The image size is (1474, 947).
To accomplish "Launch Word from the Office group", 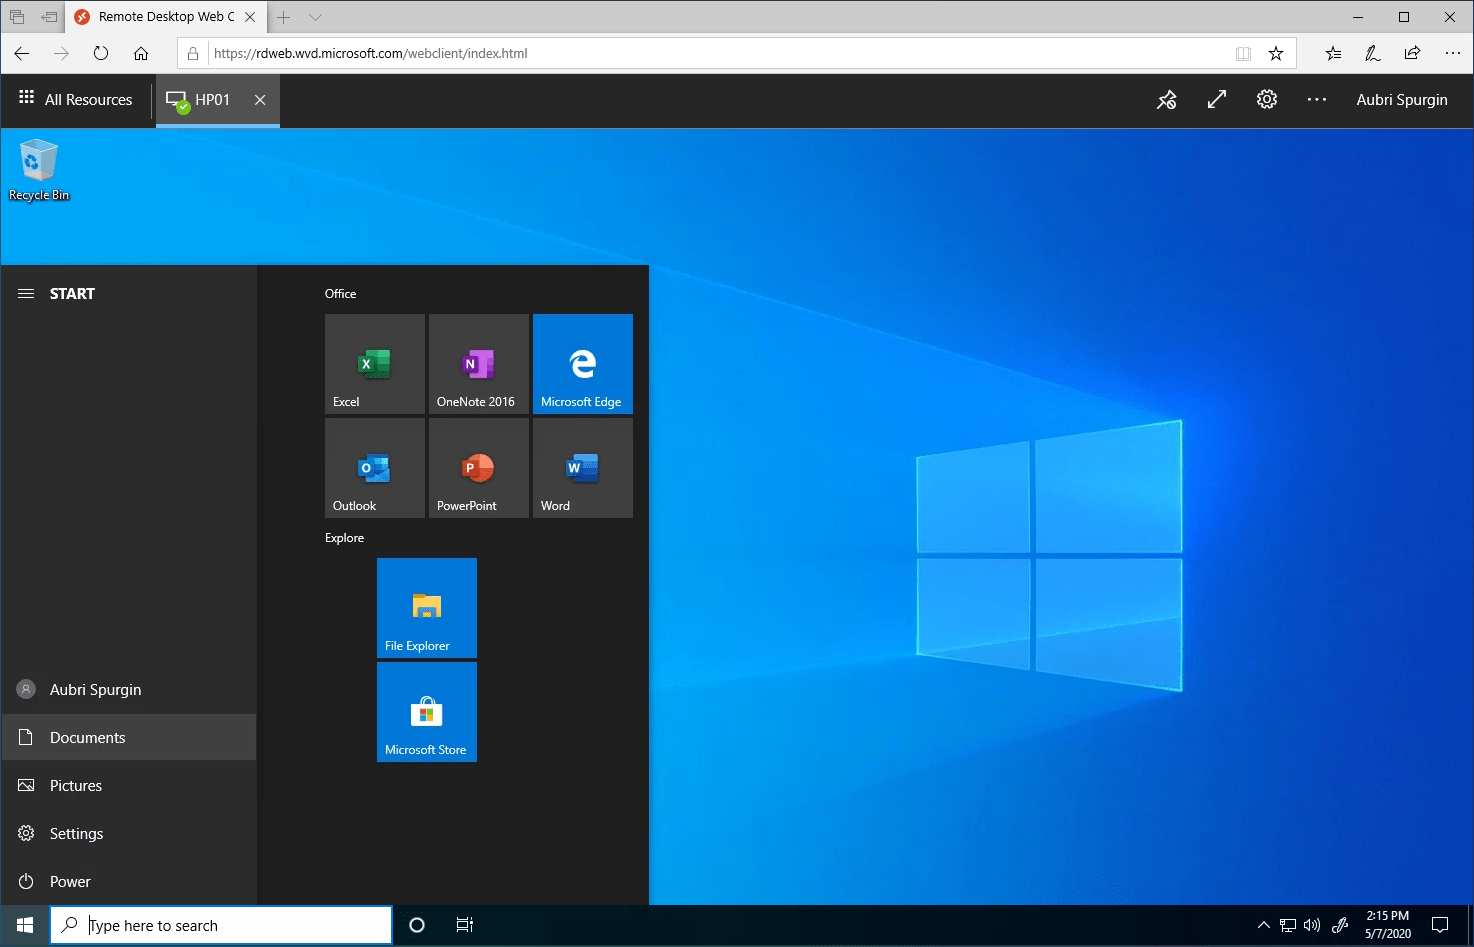I will [583, 468].
